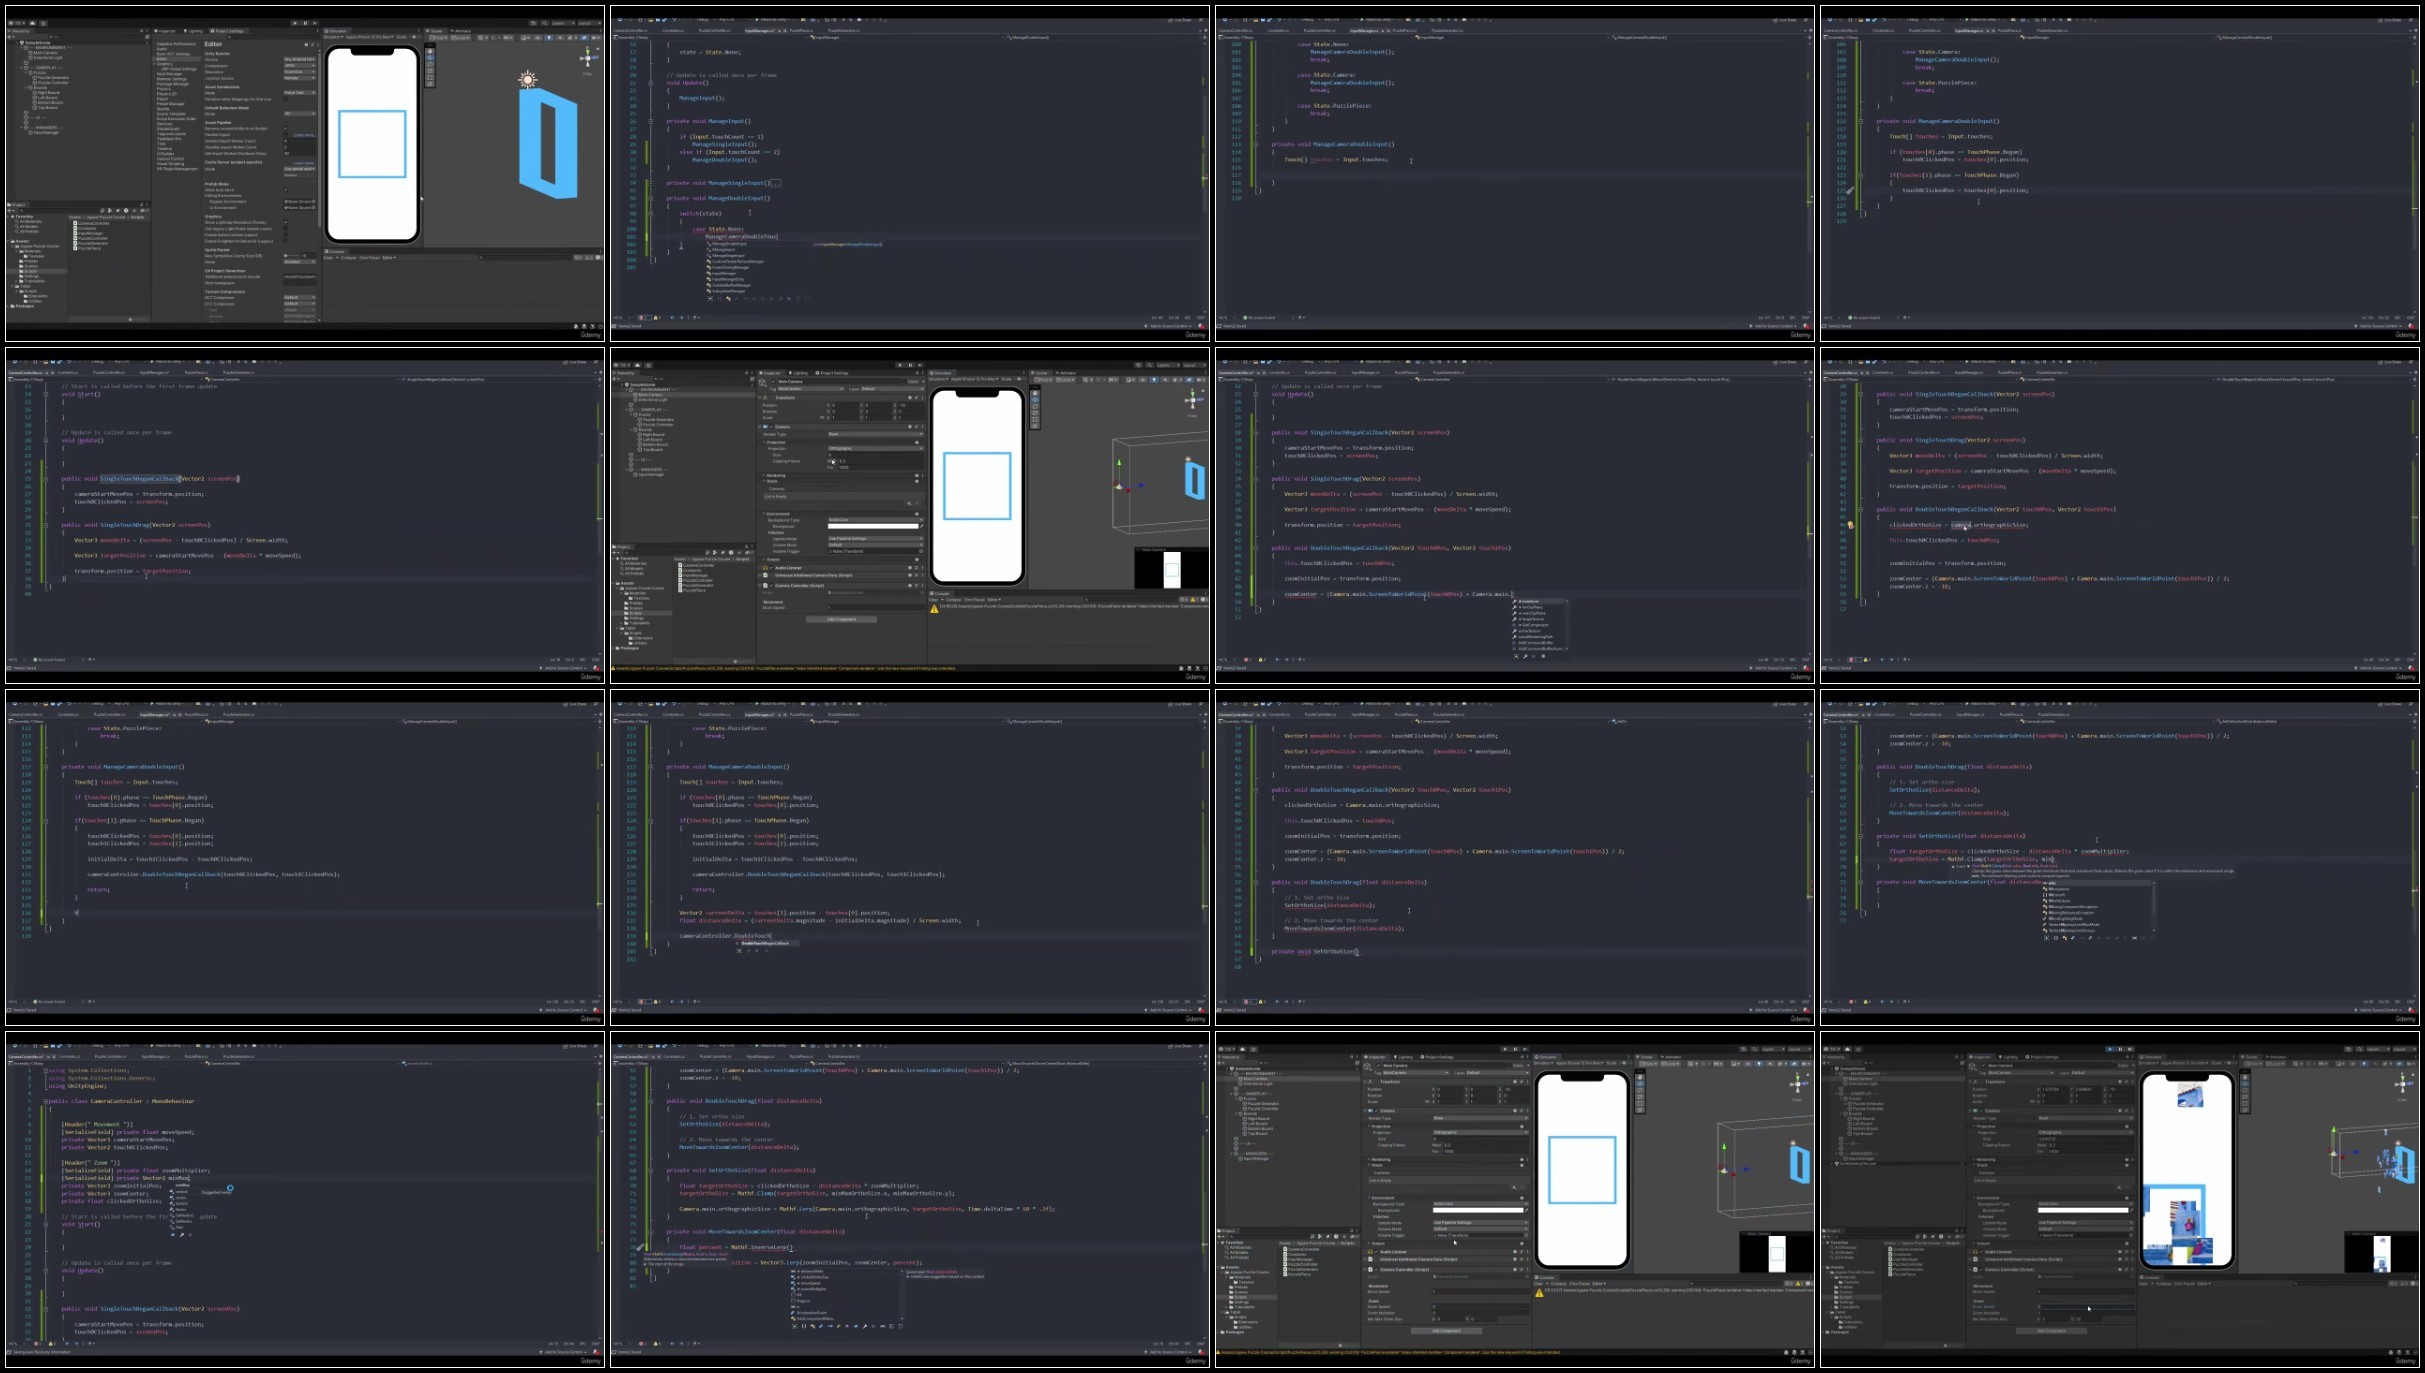This screenshot has height=1373, width=2425.
Task: Select Player category in Project Settings list
Action: (162, 99)
